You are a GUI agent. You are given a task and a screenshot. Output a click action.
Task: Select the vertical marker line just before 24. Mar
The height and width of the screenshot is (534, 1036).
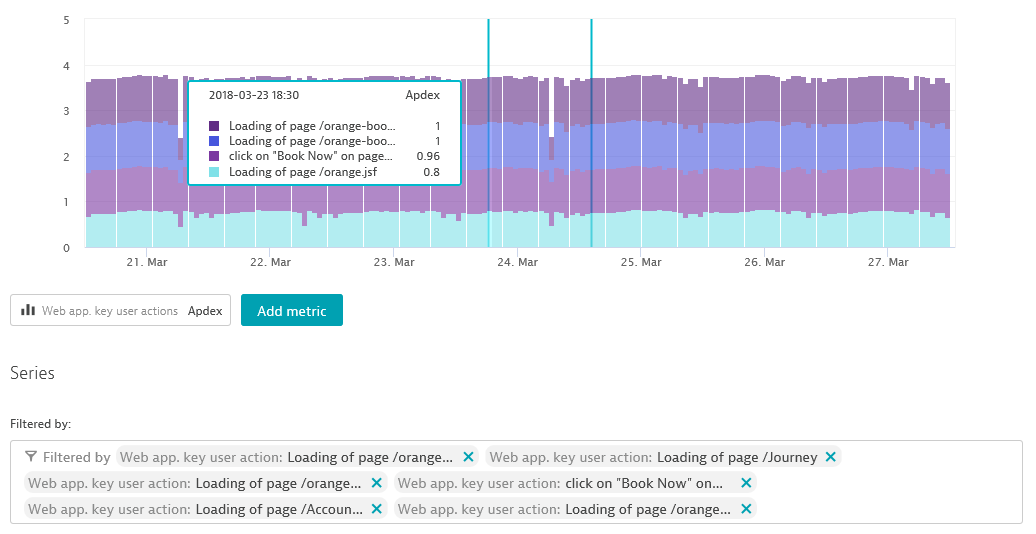click(x=488, y=130)
